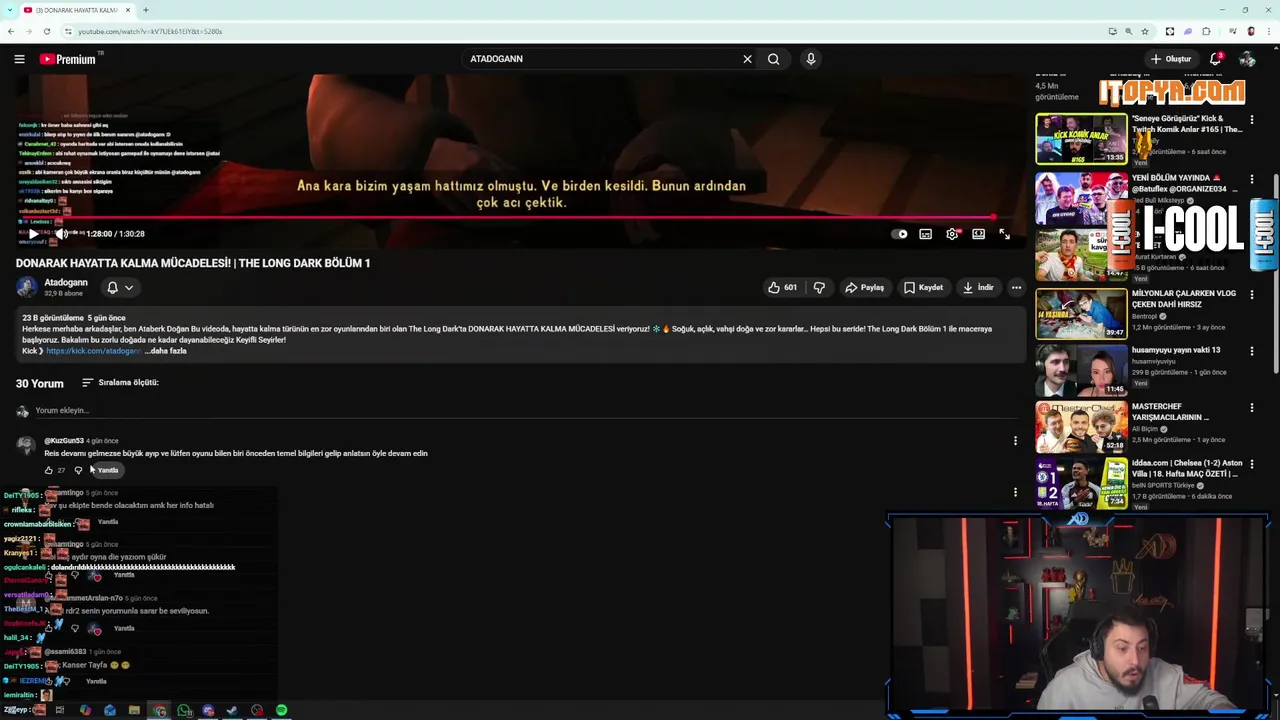The image size is (1280, 720).
Task: Enter fullscreen mode
Action: 1004,234
